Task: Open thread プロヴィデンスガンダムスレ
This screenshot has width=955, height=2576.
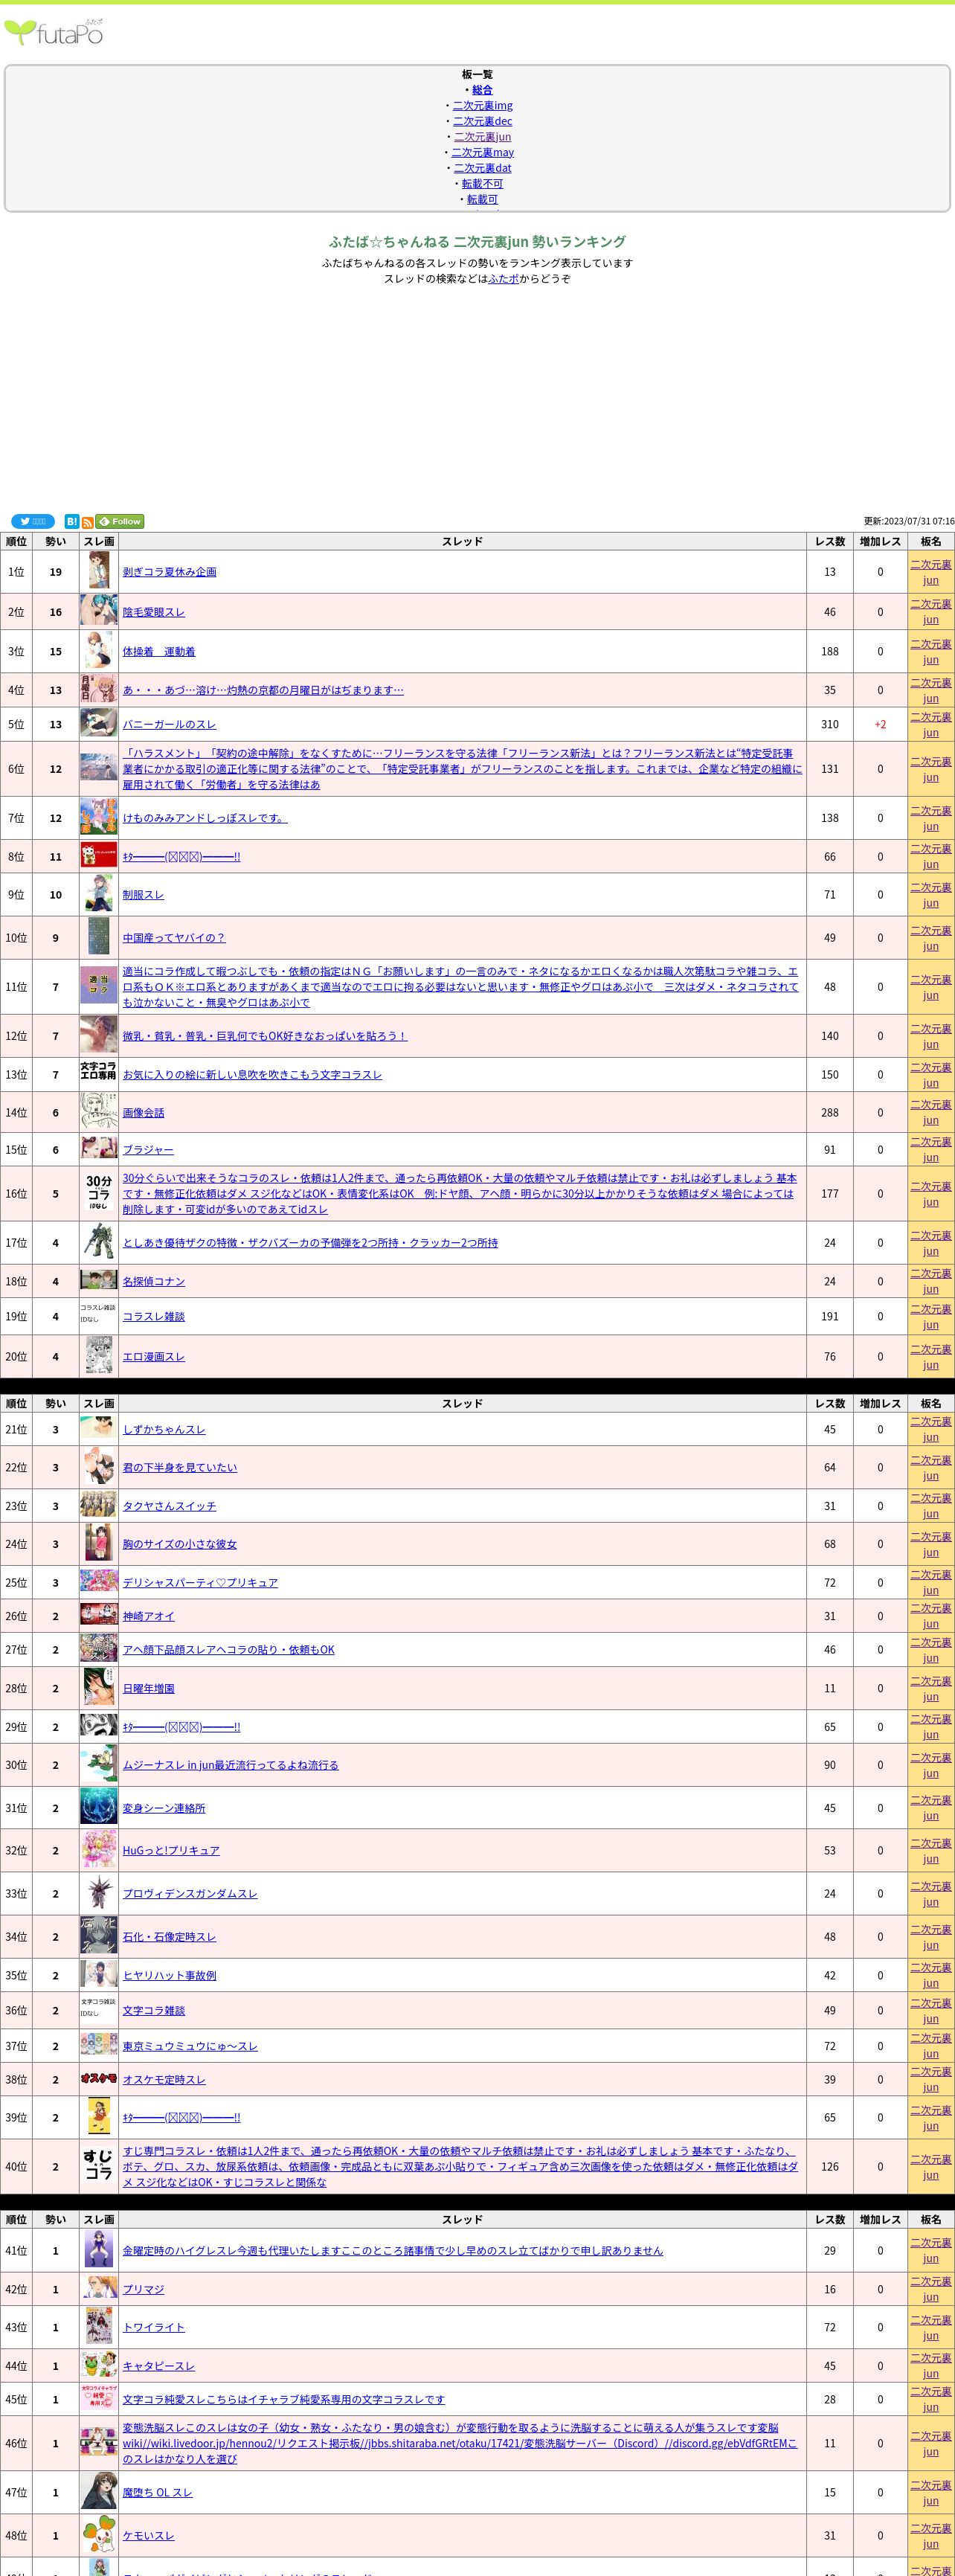Action: [x=190, y=1894]
